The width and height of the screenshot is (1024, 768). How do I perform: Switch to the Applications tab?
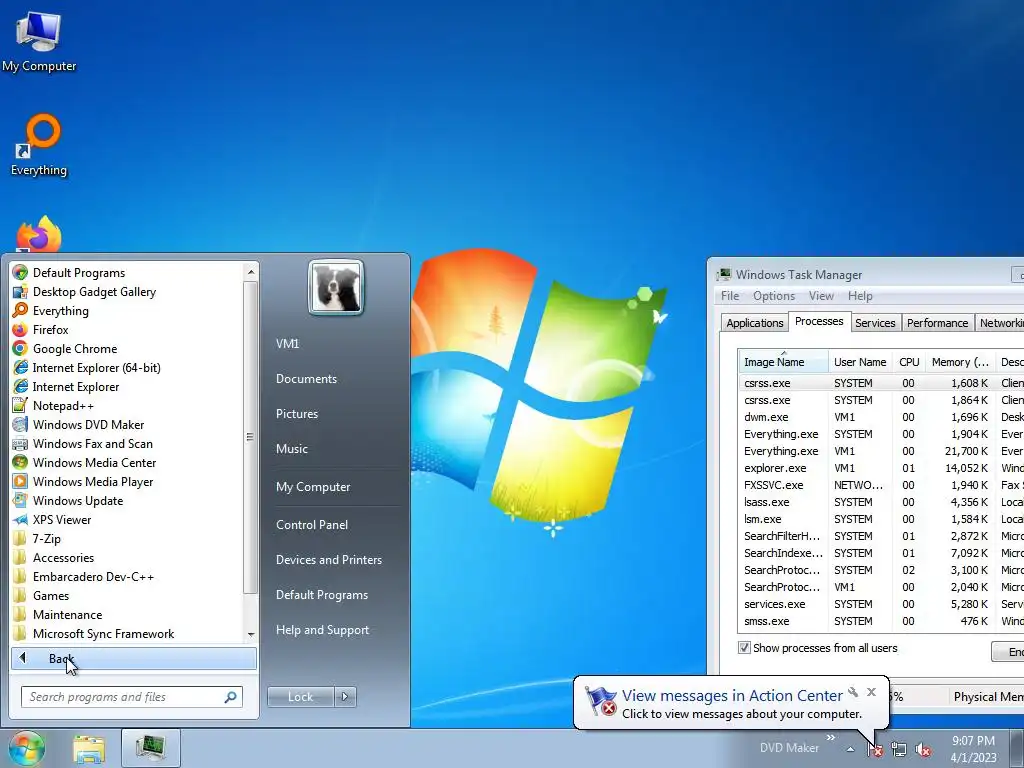click(x=754, y=323)
